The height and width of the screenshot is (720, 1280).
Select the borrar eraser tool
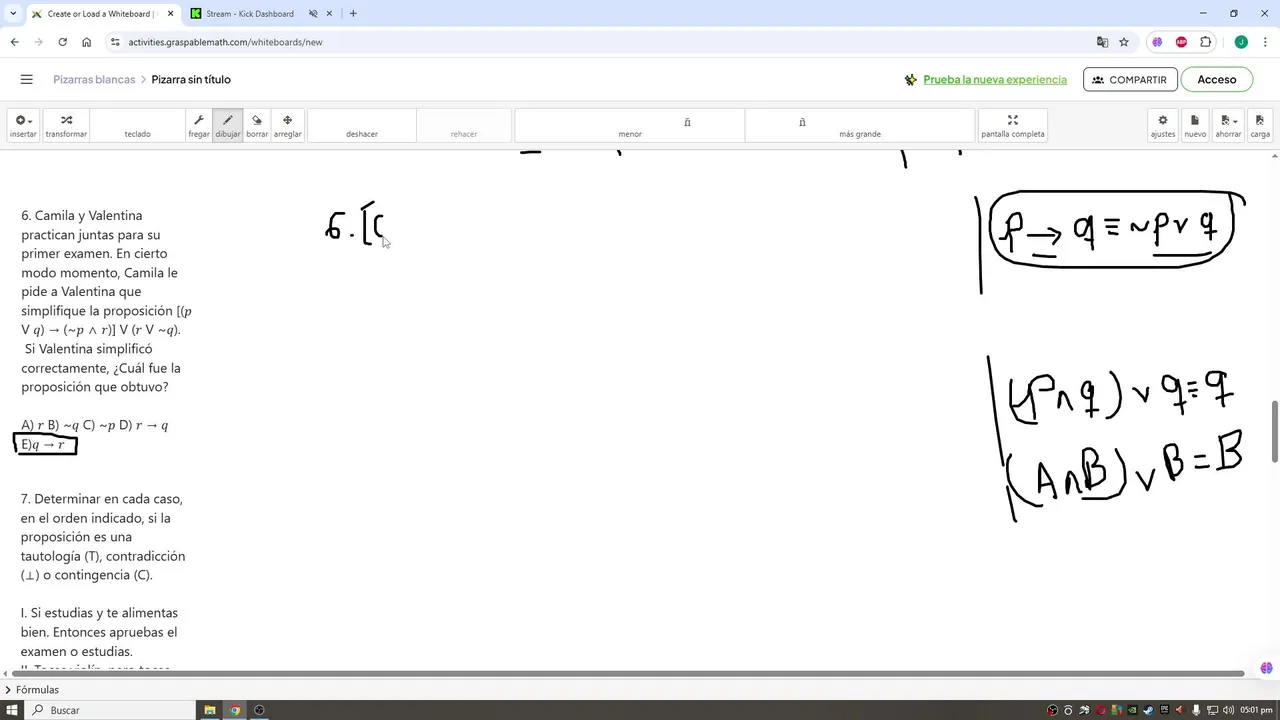257,125
